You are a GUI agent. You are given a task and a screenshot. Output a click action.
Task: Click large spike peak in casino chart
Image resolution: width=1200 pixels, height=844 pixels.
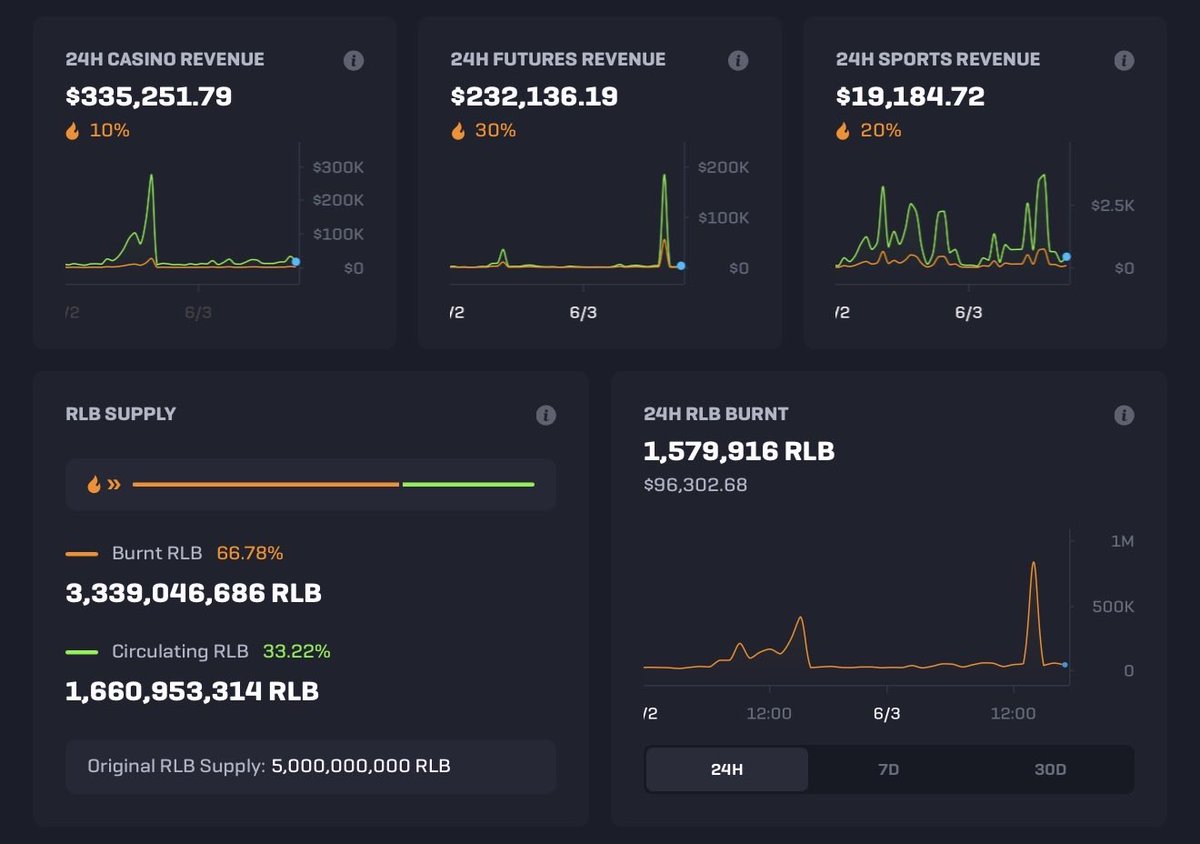(151, 177)
